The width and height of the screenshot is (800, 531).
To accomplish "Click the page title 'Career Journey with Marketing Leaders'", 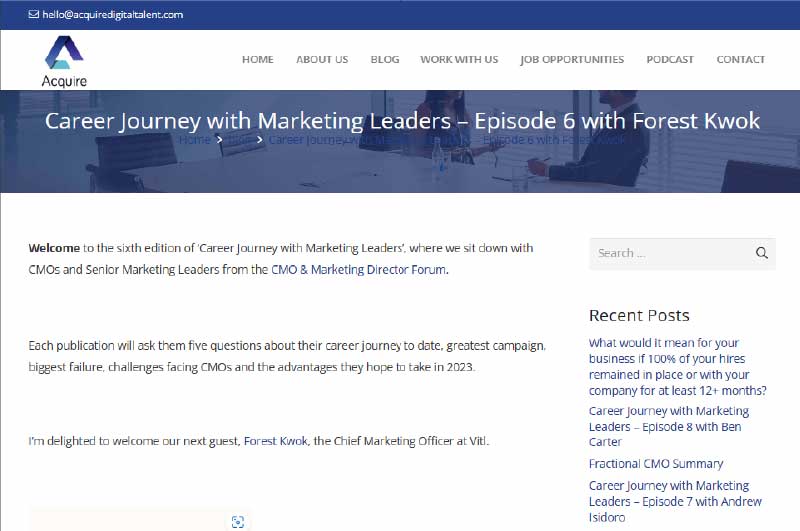I will 402,121.
